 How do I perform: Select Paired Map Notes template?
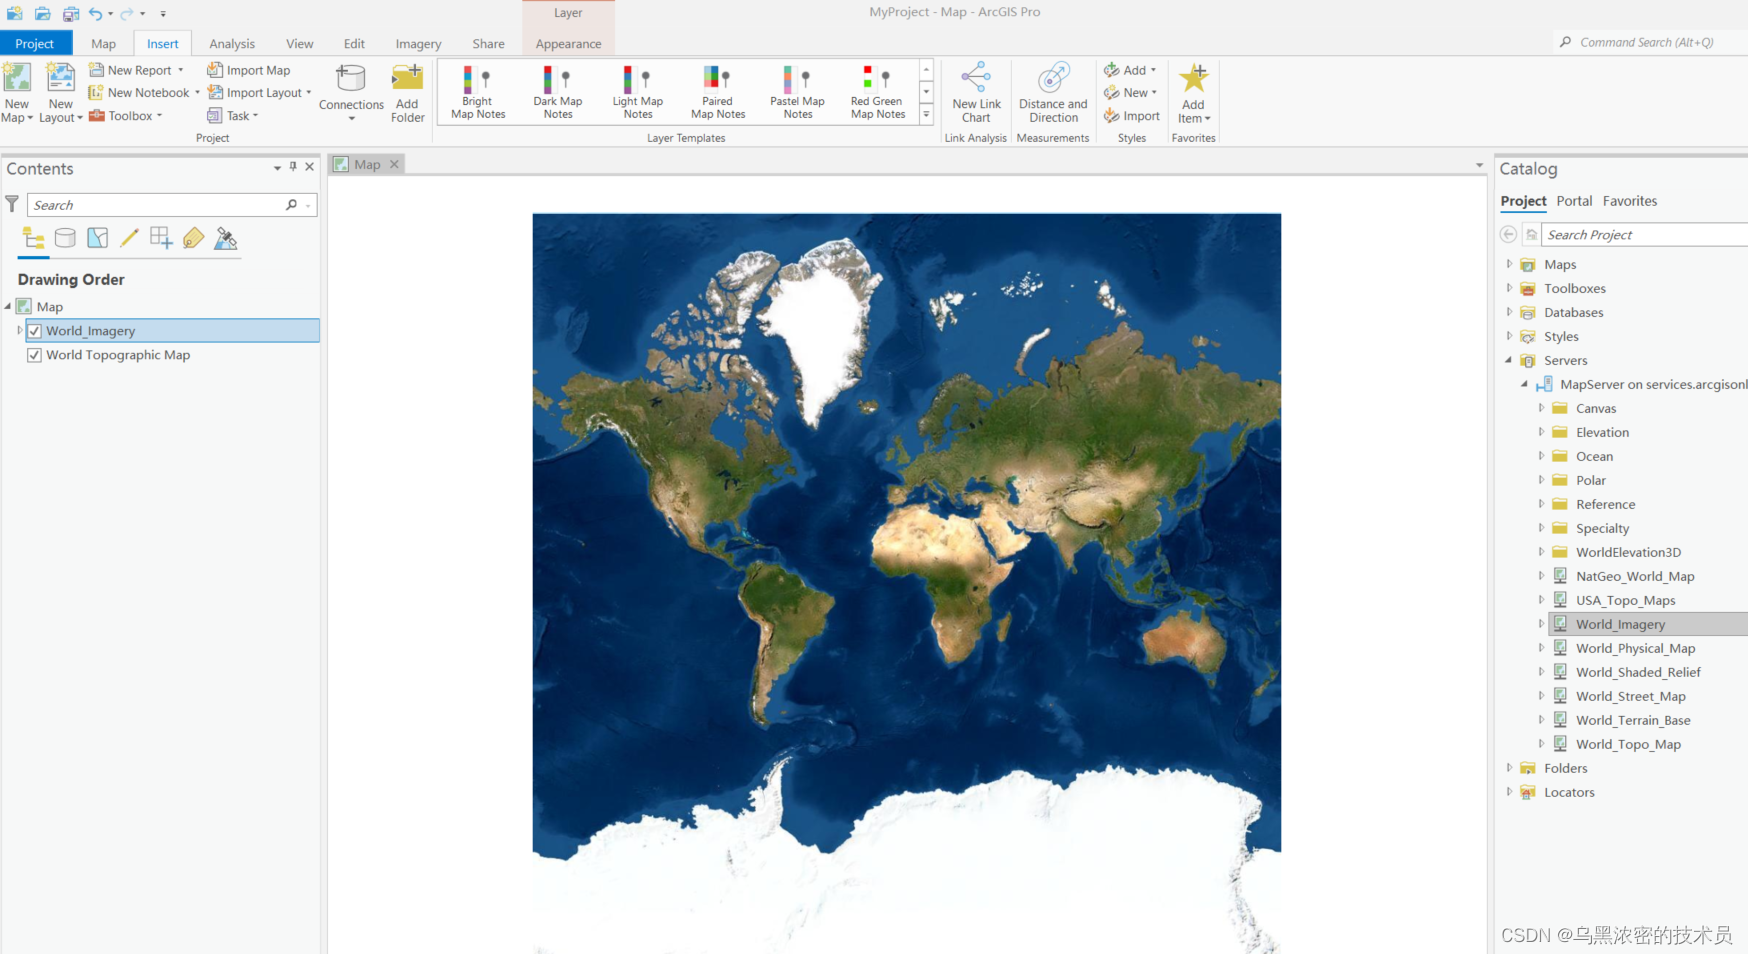pyautogui.click(x=718, y=92)
